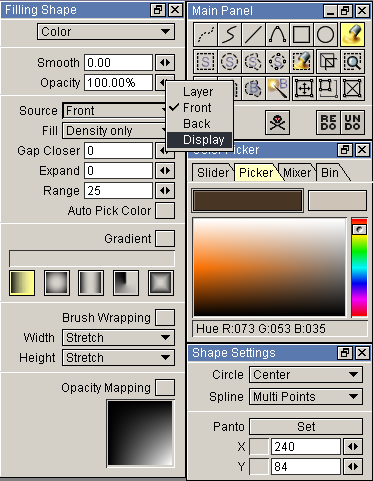This screenshot has width=373, height=481.
Task: Switch to the Bin tab
Action: click(x=330, y=173)
